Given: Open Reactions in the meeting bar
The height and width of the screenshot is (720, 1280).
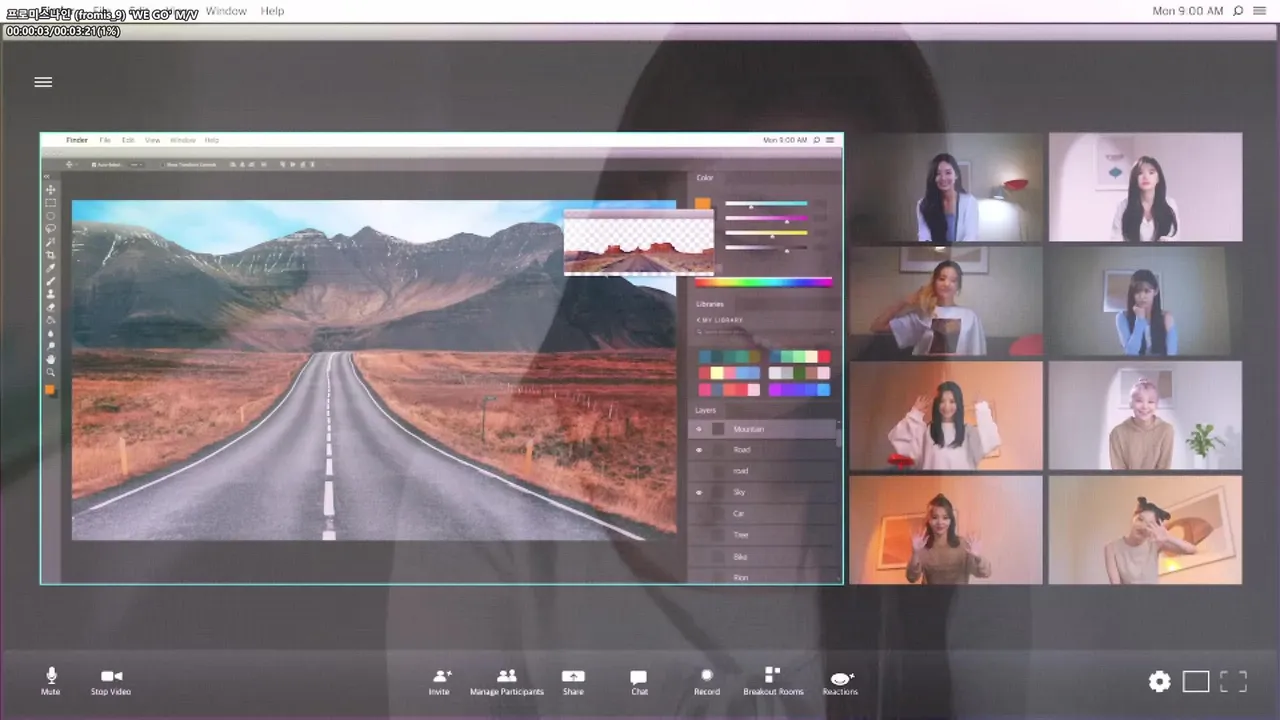Looking at the screenshot, I should (x=840, y=683).
